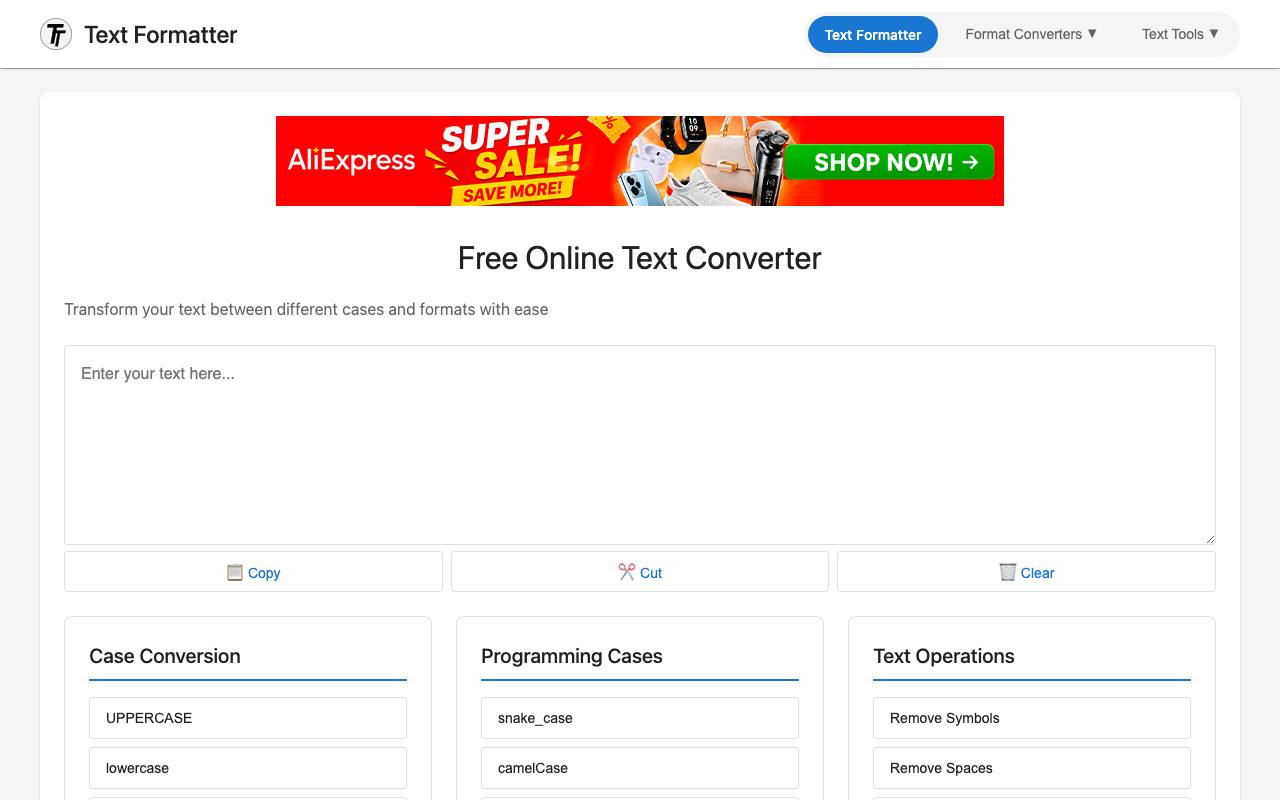Image resolution: width=1280 pixels, height=800 pixels.
Task: Click the Text Formatter site title
Action: point(161,34)
